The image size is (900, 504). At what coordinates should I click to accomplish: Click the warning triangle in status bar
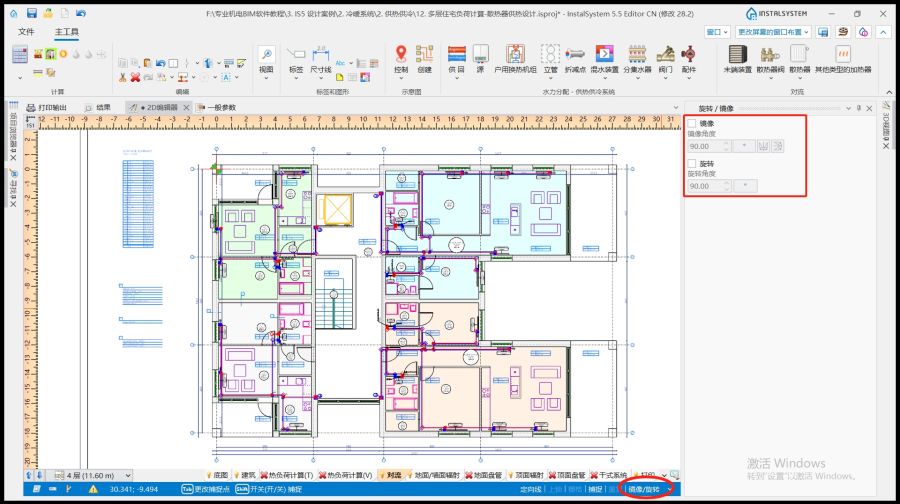pos(93,489)
